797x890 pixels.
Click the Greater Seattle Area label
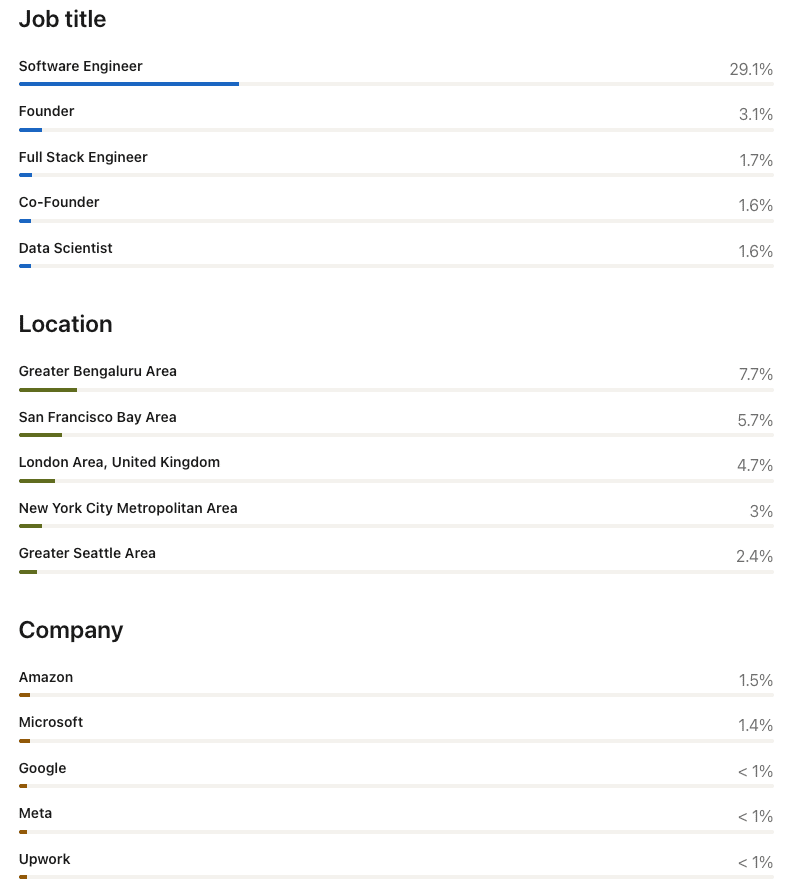[87, 553]
